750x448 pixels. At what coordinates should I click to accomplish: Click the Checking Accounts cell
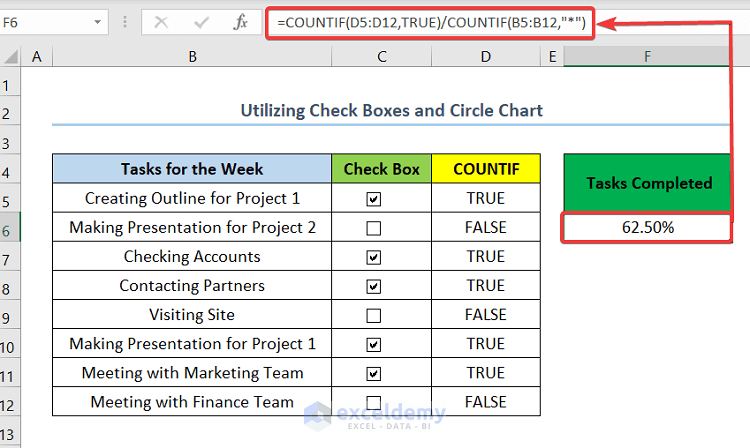click(x=192, y=256)
